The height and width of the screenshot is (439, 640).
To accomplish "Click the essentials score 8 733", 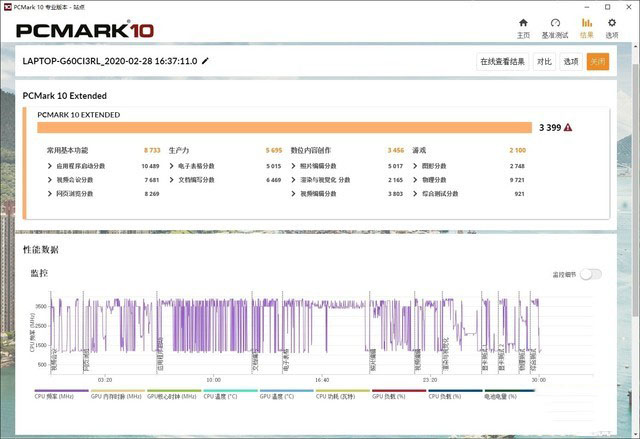I will pos(152,150).
